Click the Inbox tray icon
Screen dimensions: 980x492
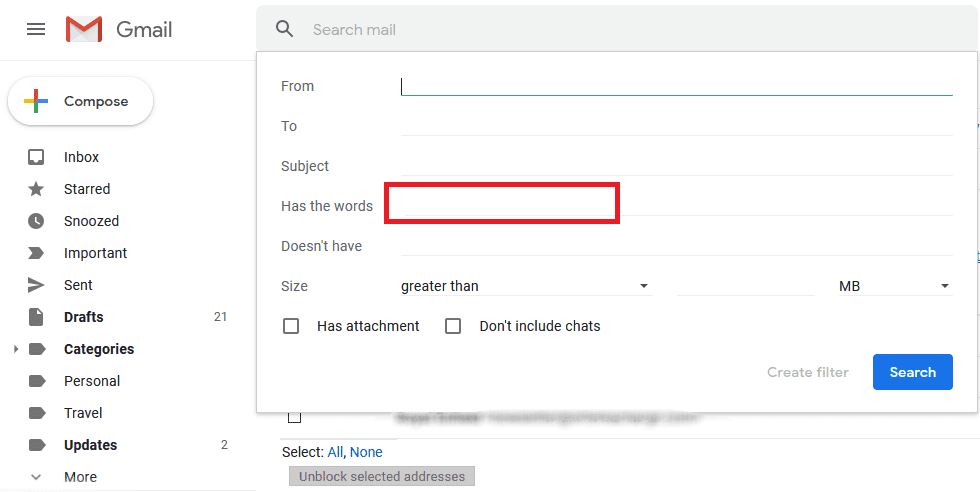coord(36,157)
